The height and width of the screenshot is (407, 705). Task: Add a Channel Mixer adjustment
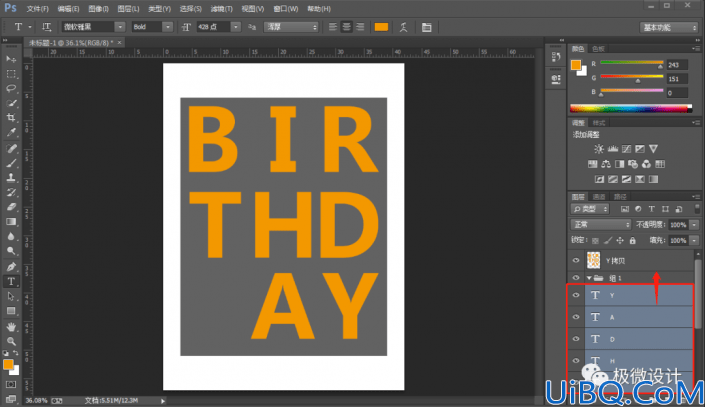click(x=646, y=164)
